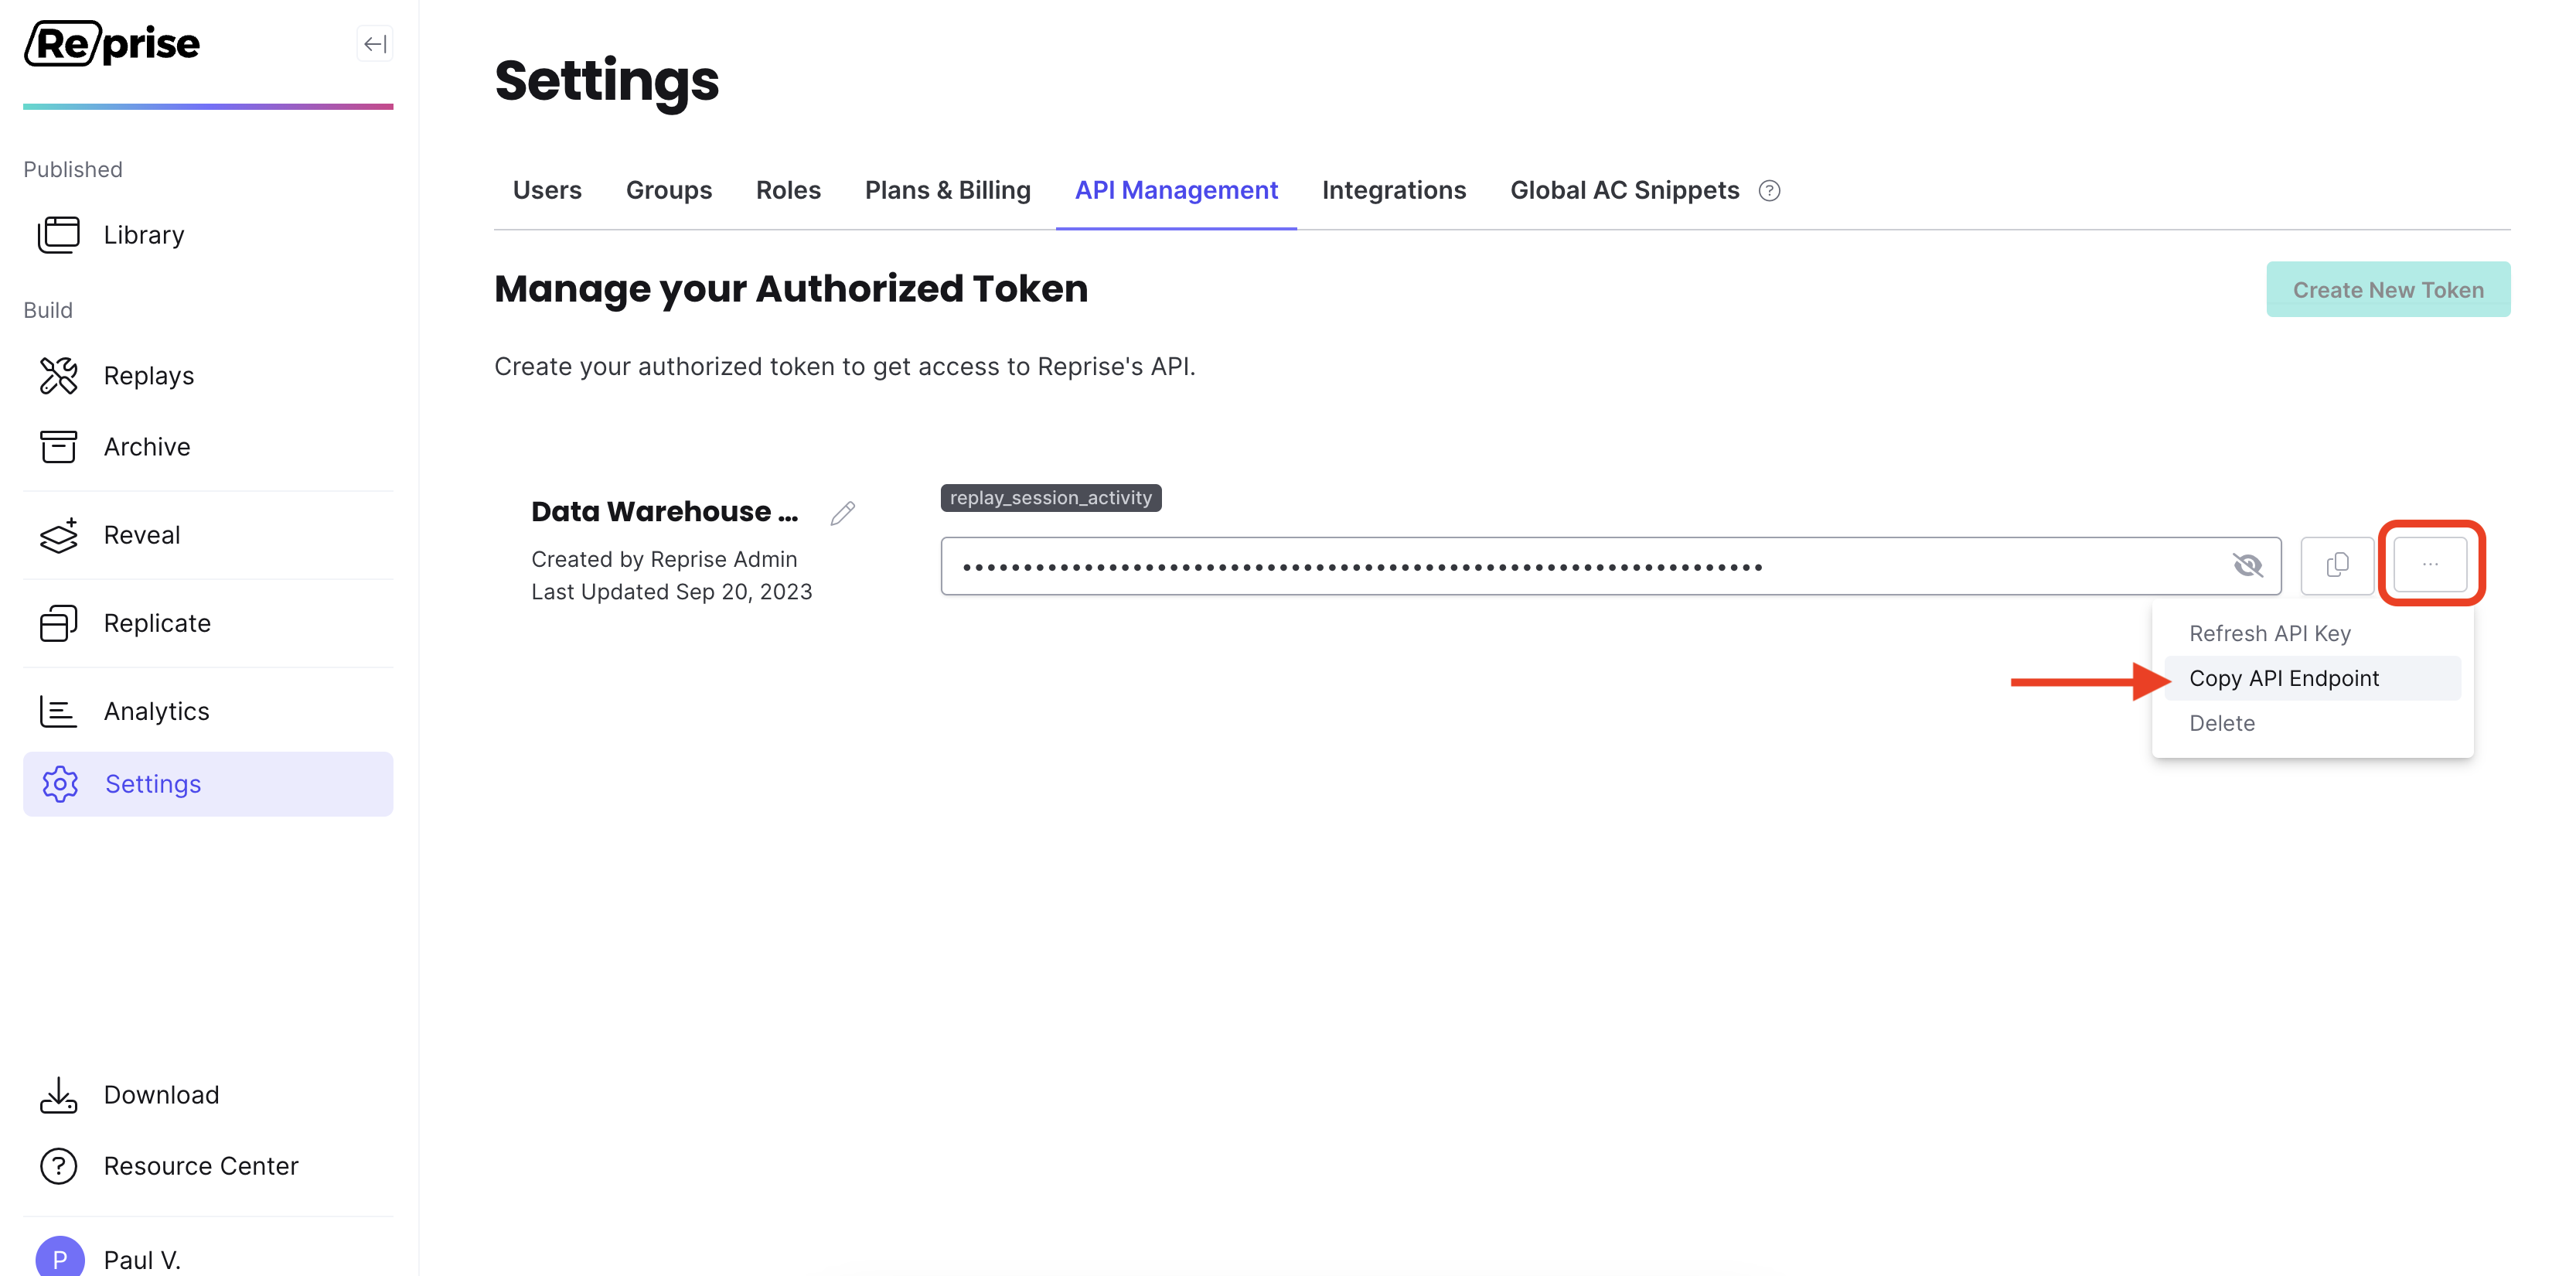Viewport: 2576px width, 1276px height.
Task: Click the Data Warehouse token name
Action: coord(664,512)
